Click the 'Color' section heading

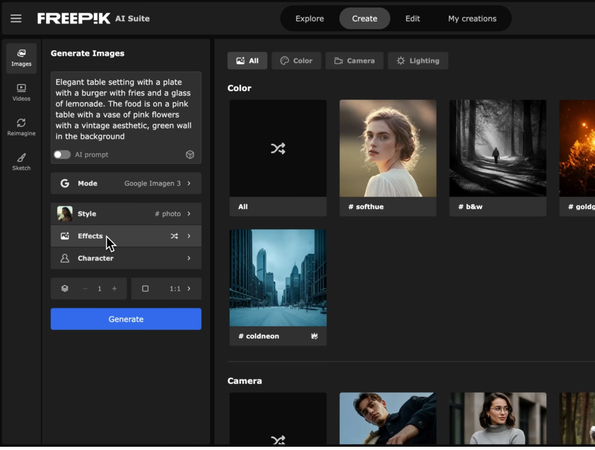239,88
